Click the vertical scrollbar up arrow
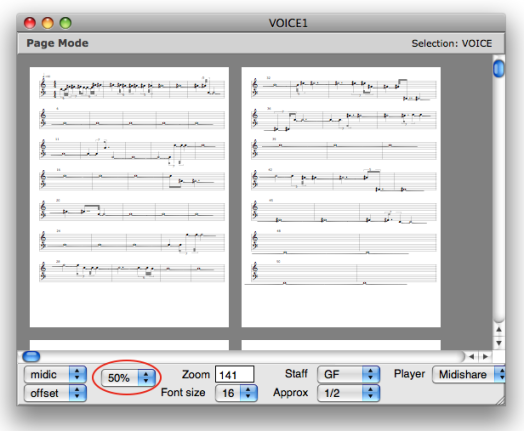This screenshot has height=431, width=524. coord(499,329)
